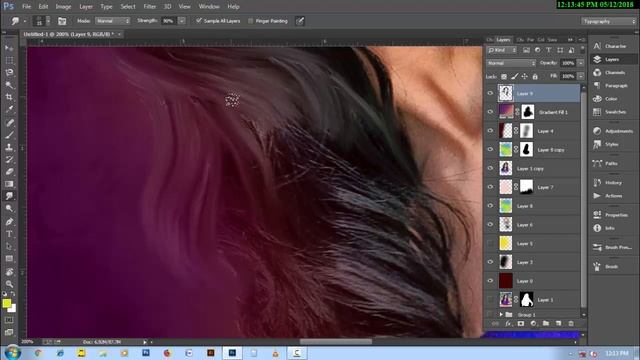Open the Brush Presets panel button
The image size is (640, 360).
(x=613, y=247)
